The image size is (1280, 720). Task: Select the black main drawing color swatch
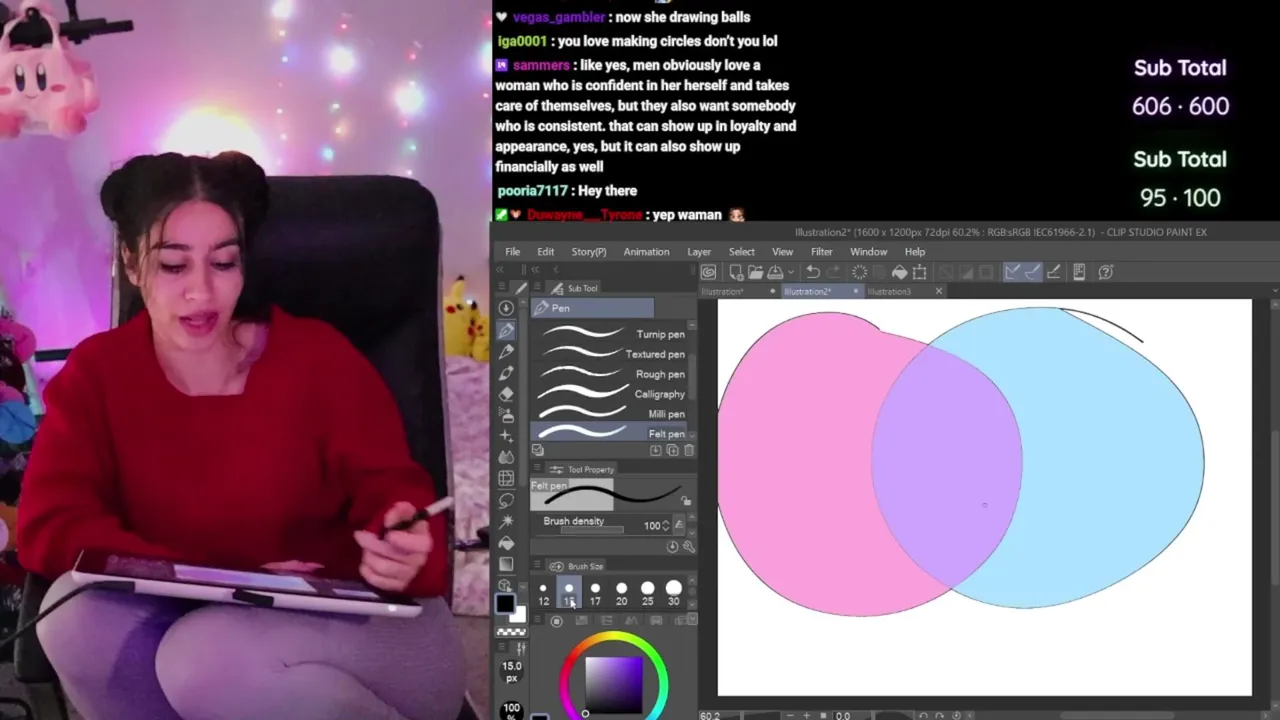click(x=505, y=603)
